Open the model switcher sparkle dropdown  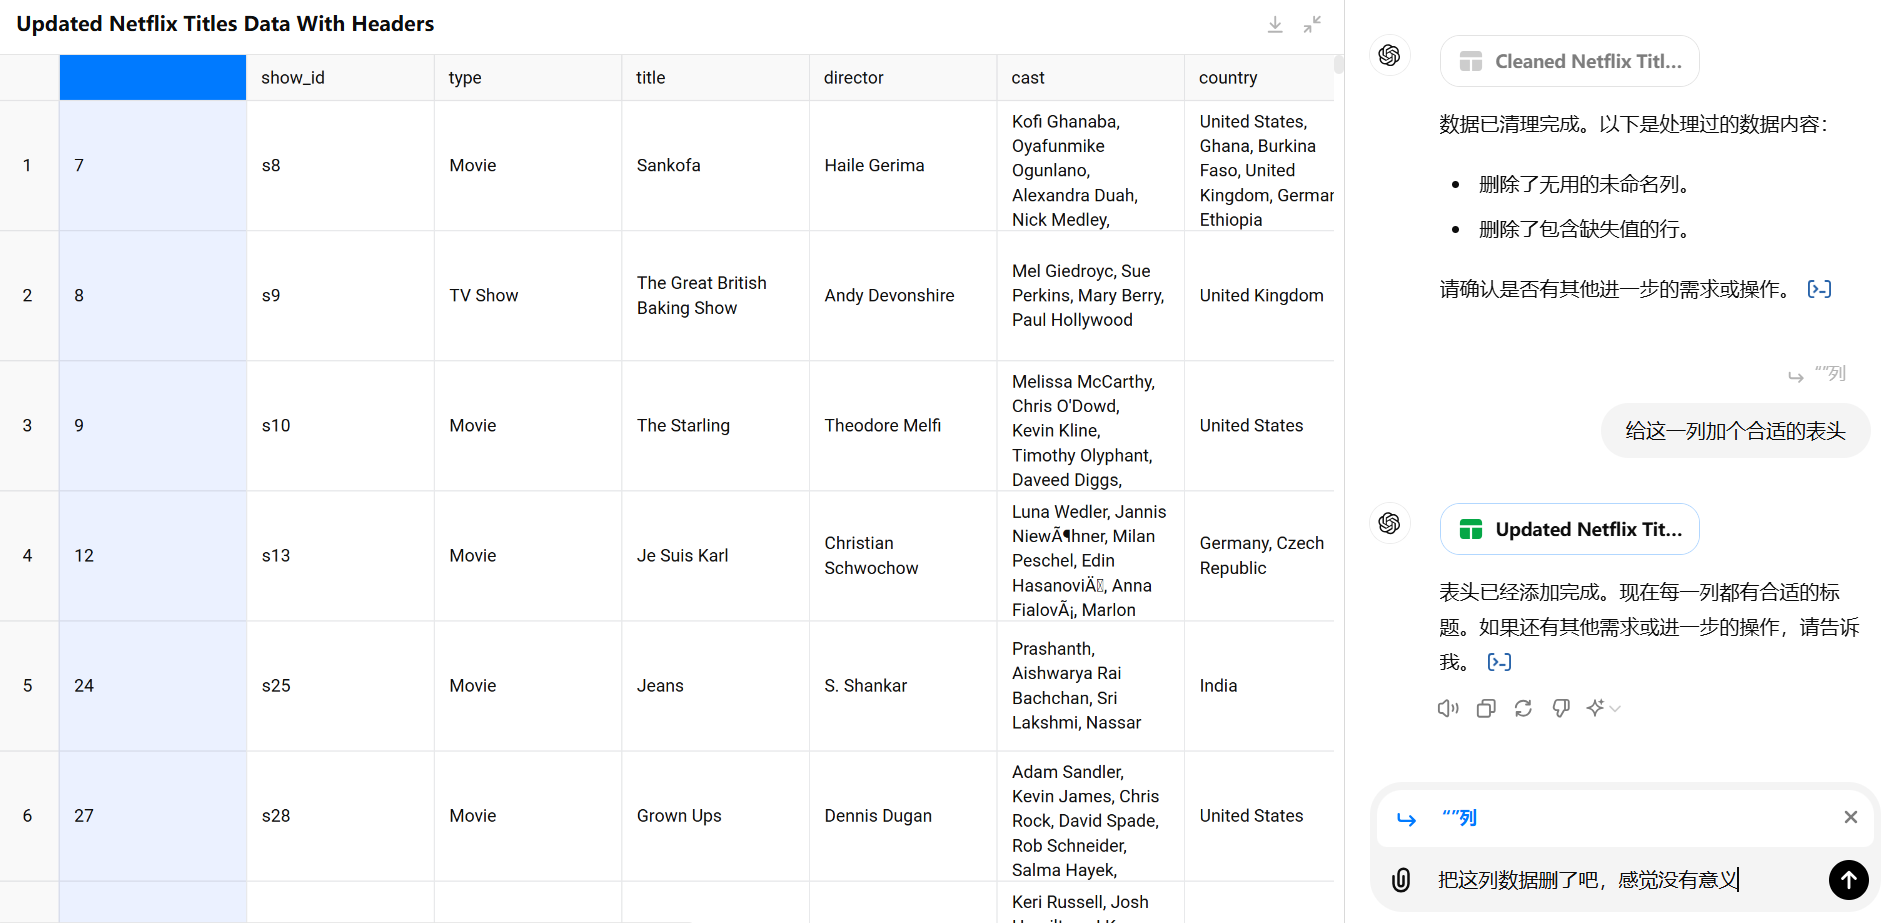tap(1603, 708)
